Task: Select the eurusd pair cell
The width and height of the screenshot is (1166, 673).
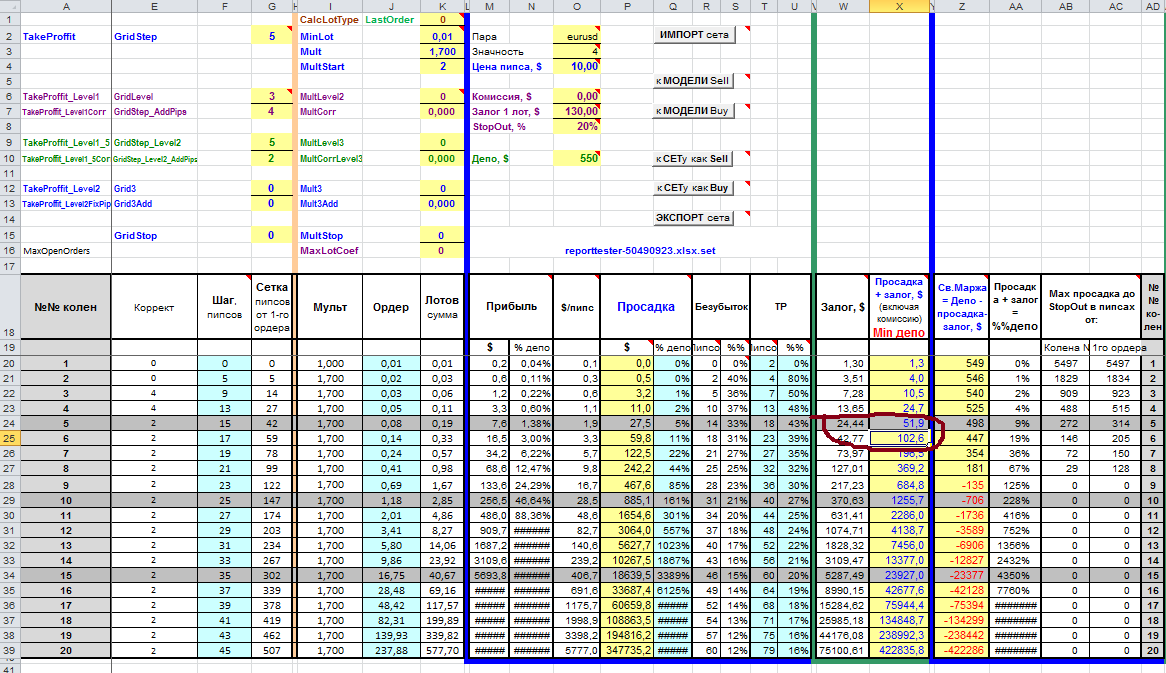Action: coord(576,36)
